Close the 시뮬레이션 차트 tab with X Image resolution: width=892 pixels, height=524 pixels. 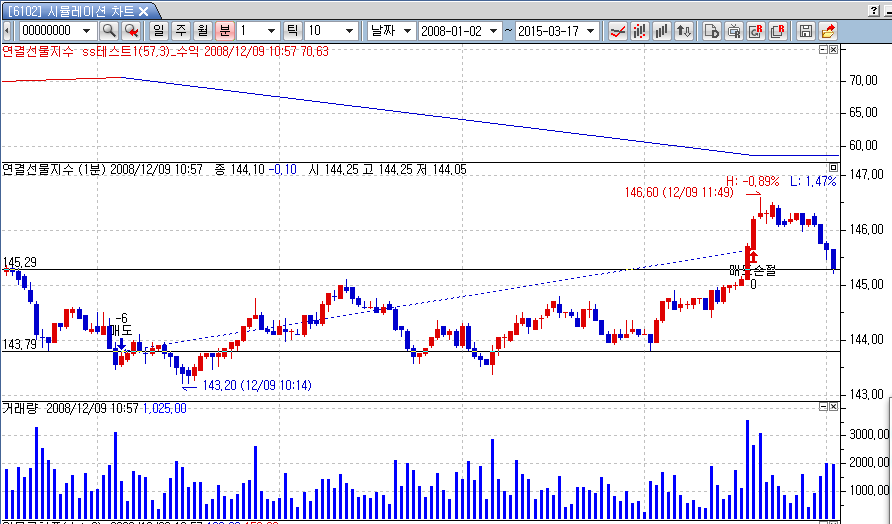(144, 11)
